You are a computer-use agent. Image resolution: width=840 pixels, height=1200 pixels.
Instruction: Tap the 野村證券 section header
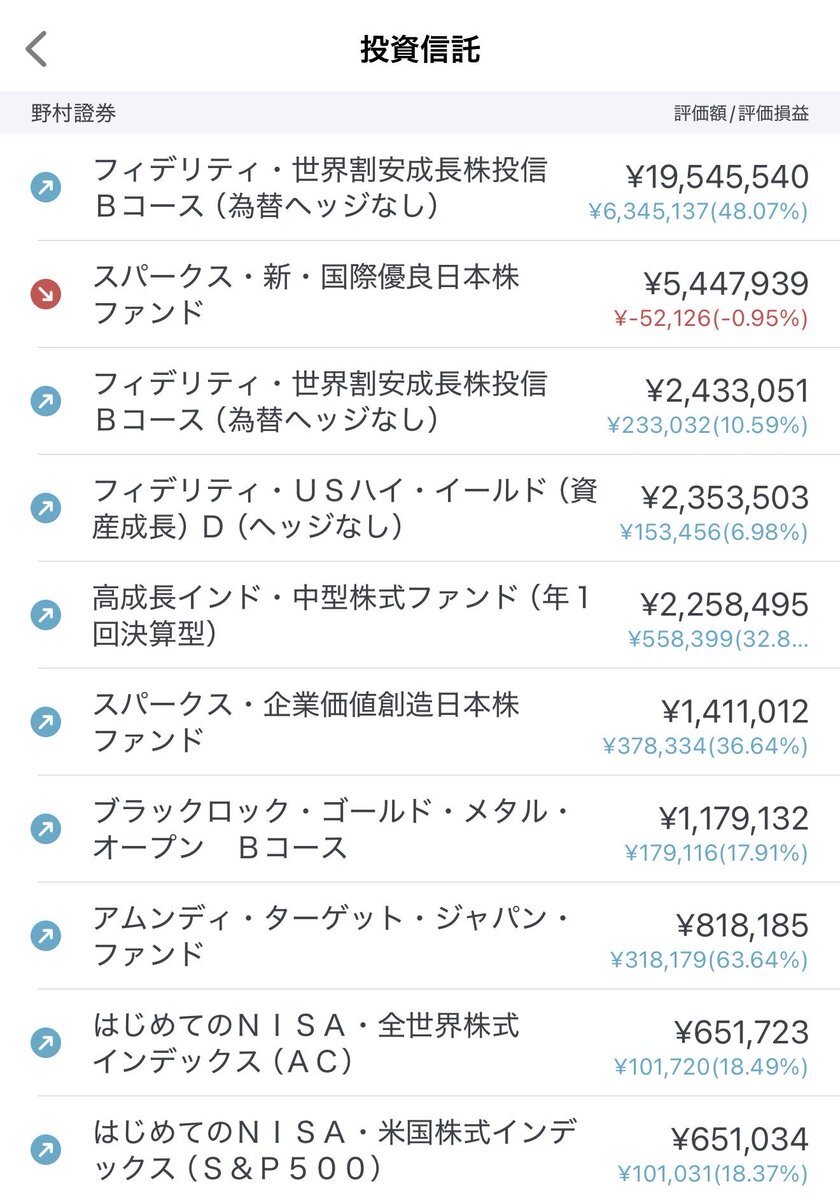73,113
